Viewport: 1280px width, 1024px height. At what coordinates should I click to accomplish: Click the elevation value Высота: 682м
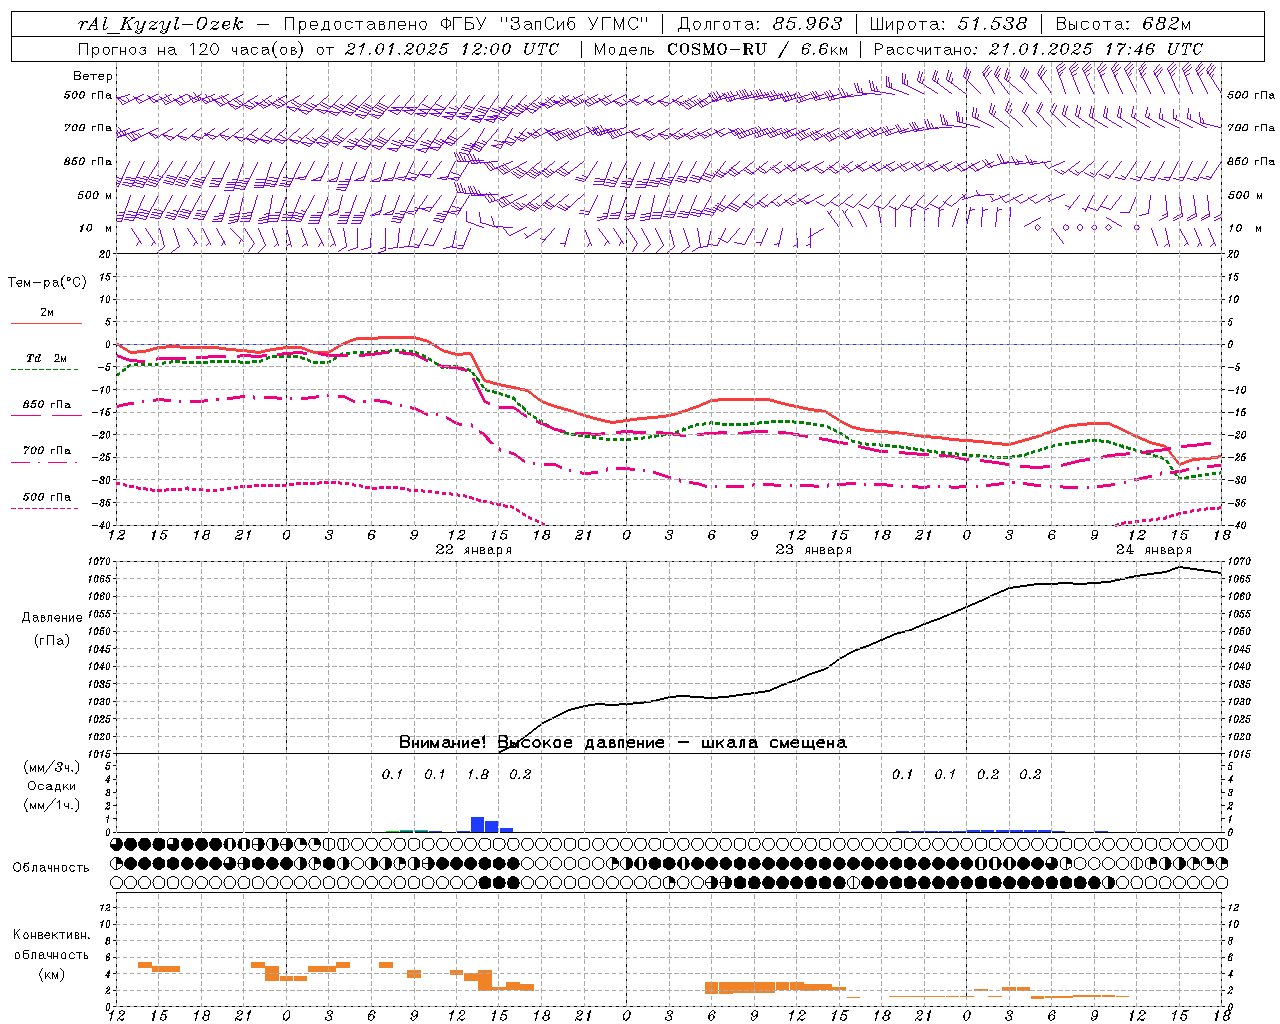coord(1123,24)
